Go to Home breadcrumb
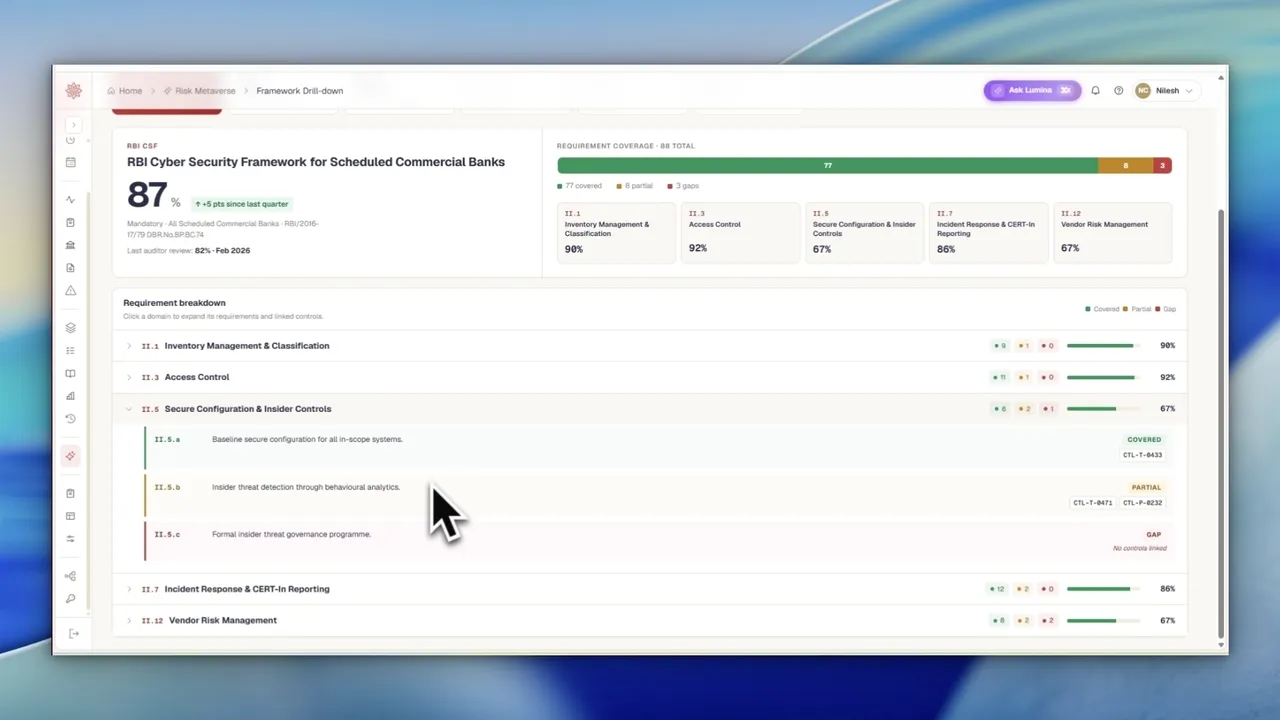The width and height of the screenshot is (1280, 720). click(x=125, y=91)
